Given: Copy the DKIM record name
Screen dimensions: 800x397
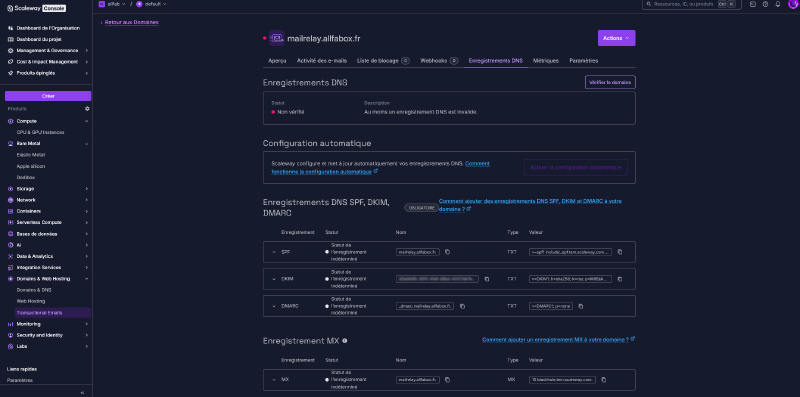Looking at the screenshot, I should click(x=487, y=279).
